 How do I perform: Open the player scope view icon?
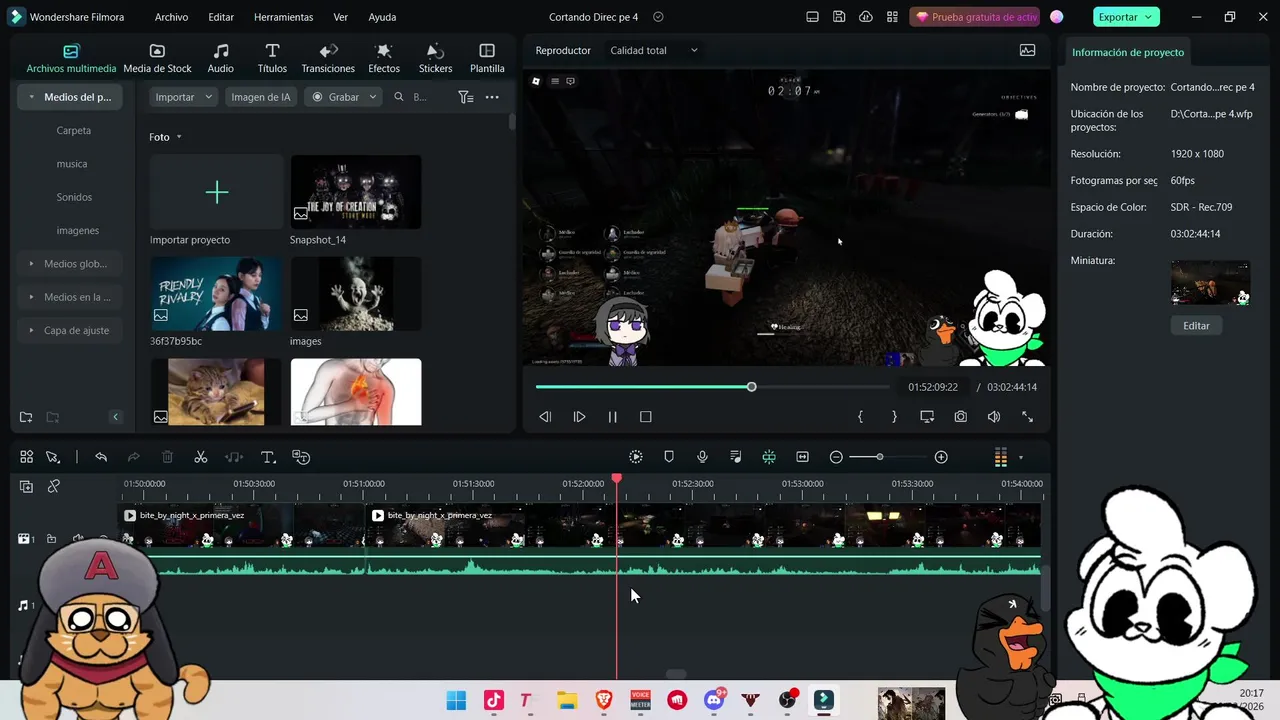(x=1027, y=50)
